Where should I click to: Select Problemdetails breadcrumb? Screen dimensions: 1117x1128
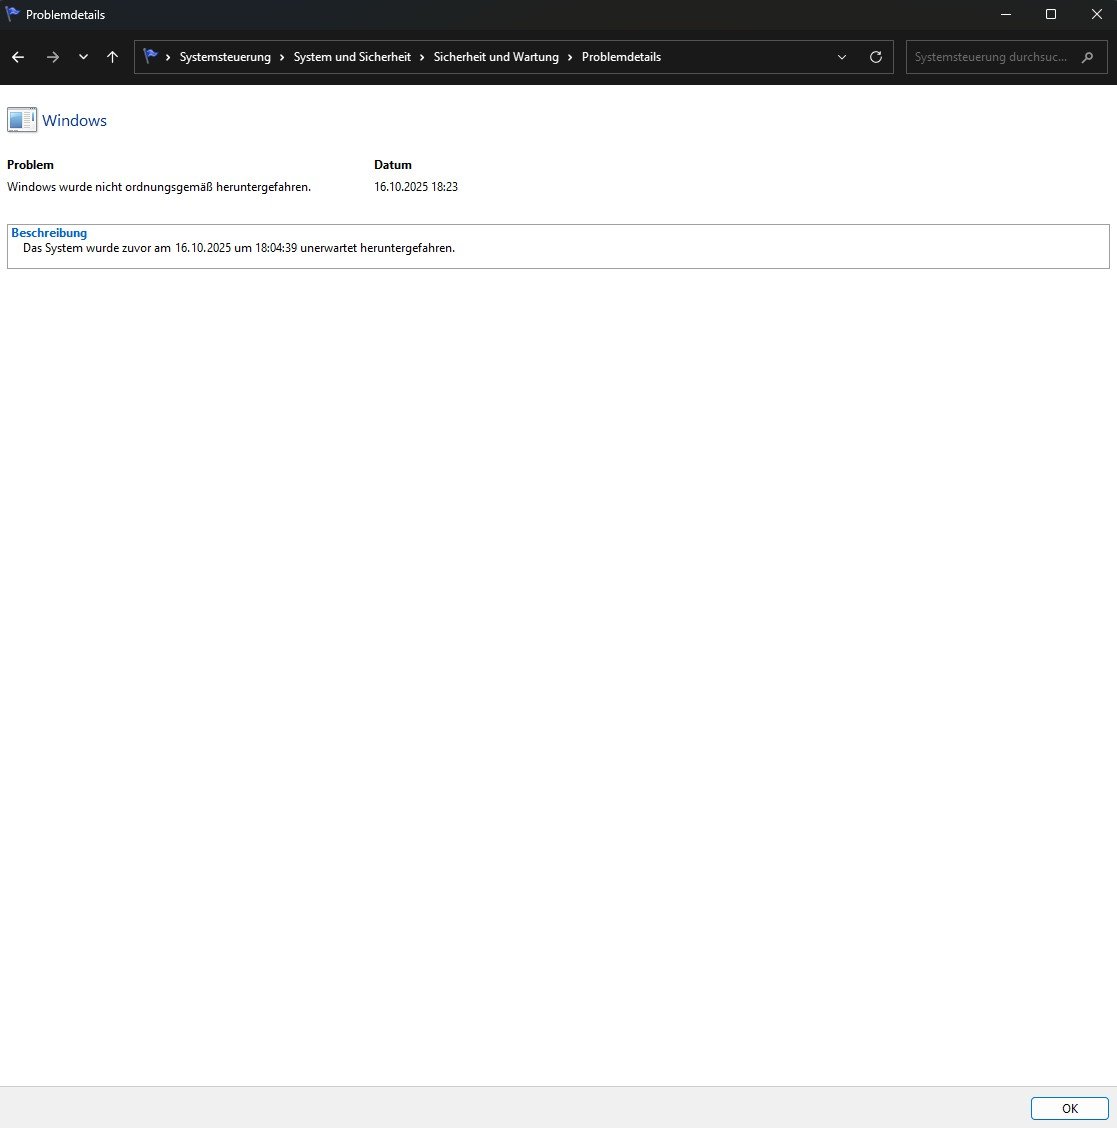point(621,57)
